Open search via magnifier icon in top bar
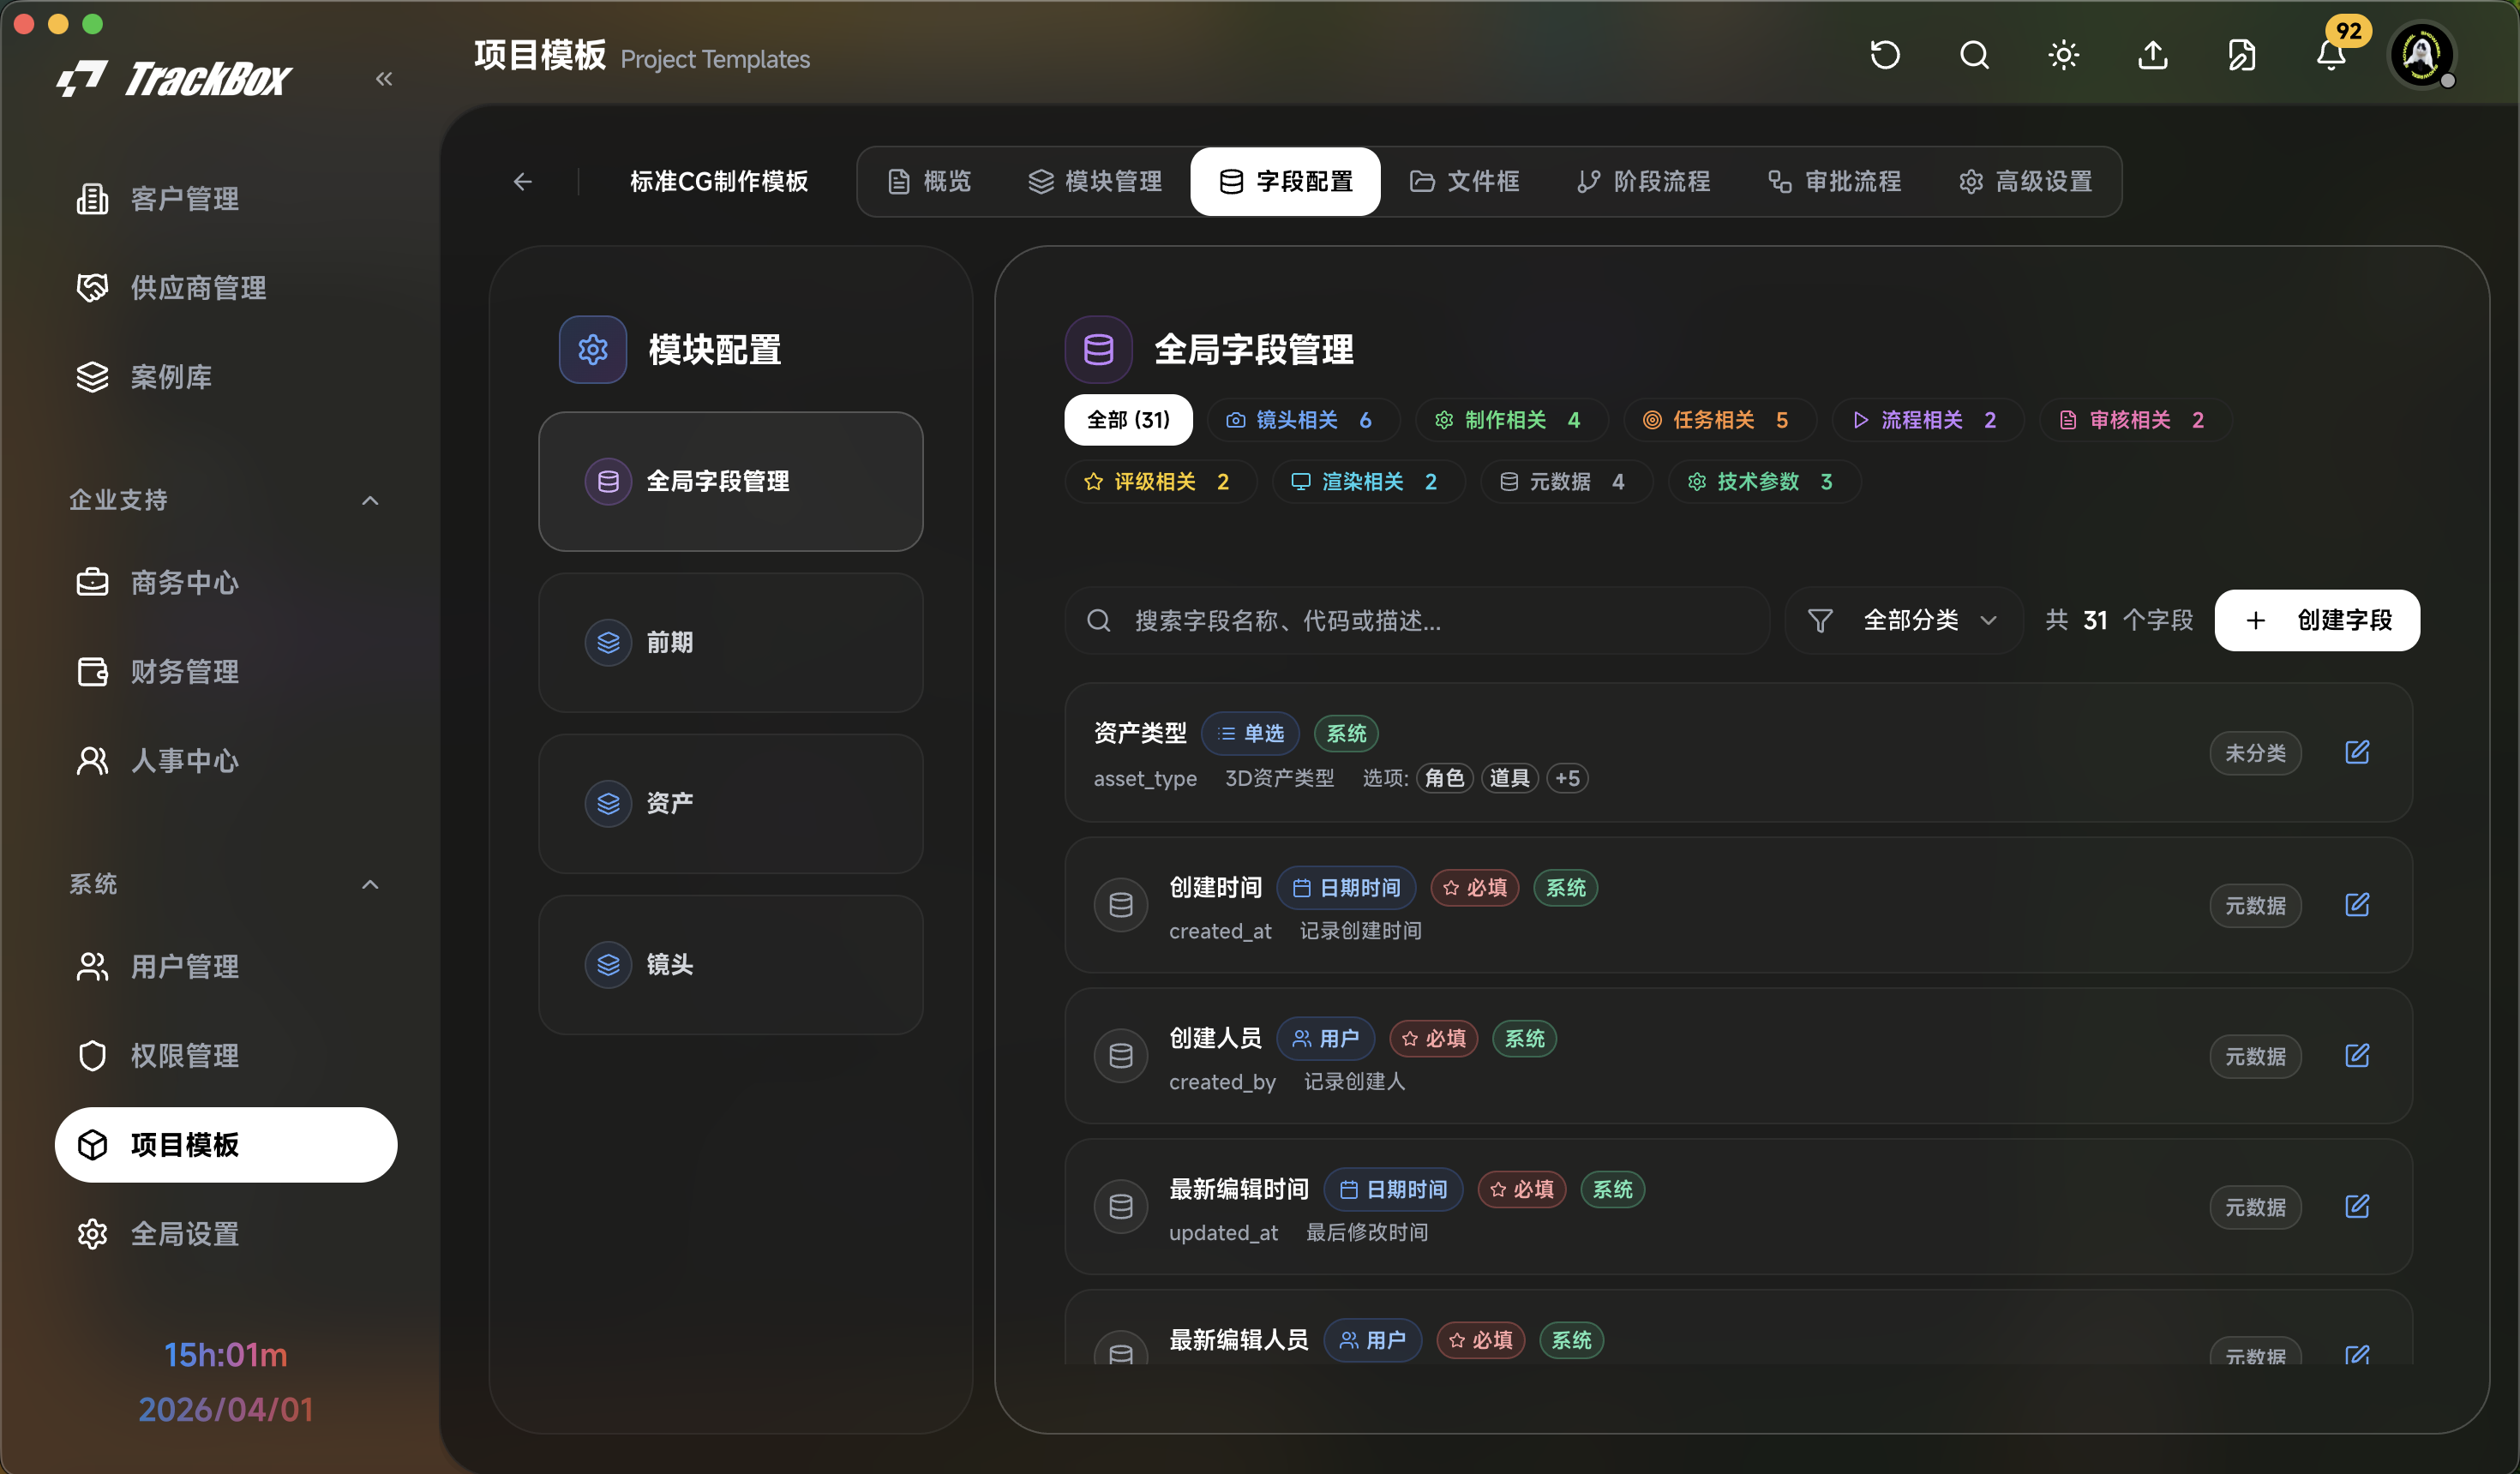The width and height of the screenshot is (2520, 1474). point(1974,55)
